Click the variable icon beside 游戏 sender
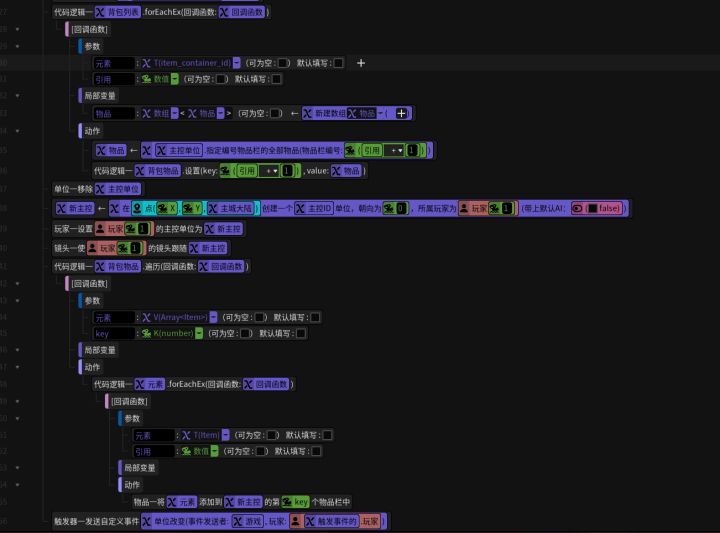Screen dimensions: 720x533 pos(238,521)
